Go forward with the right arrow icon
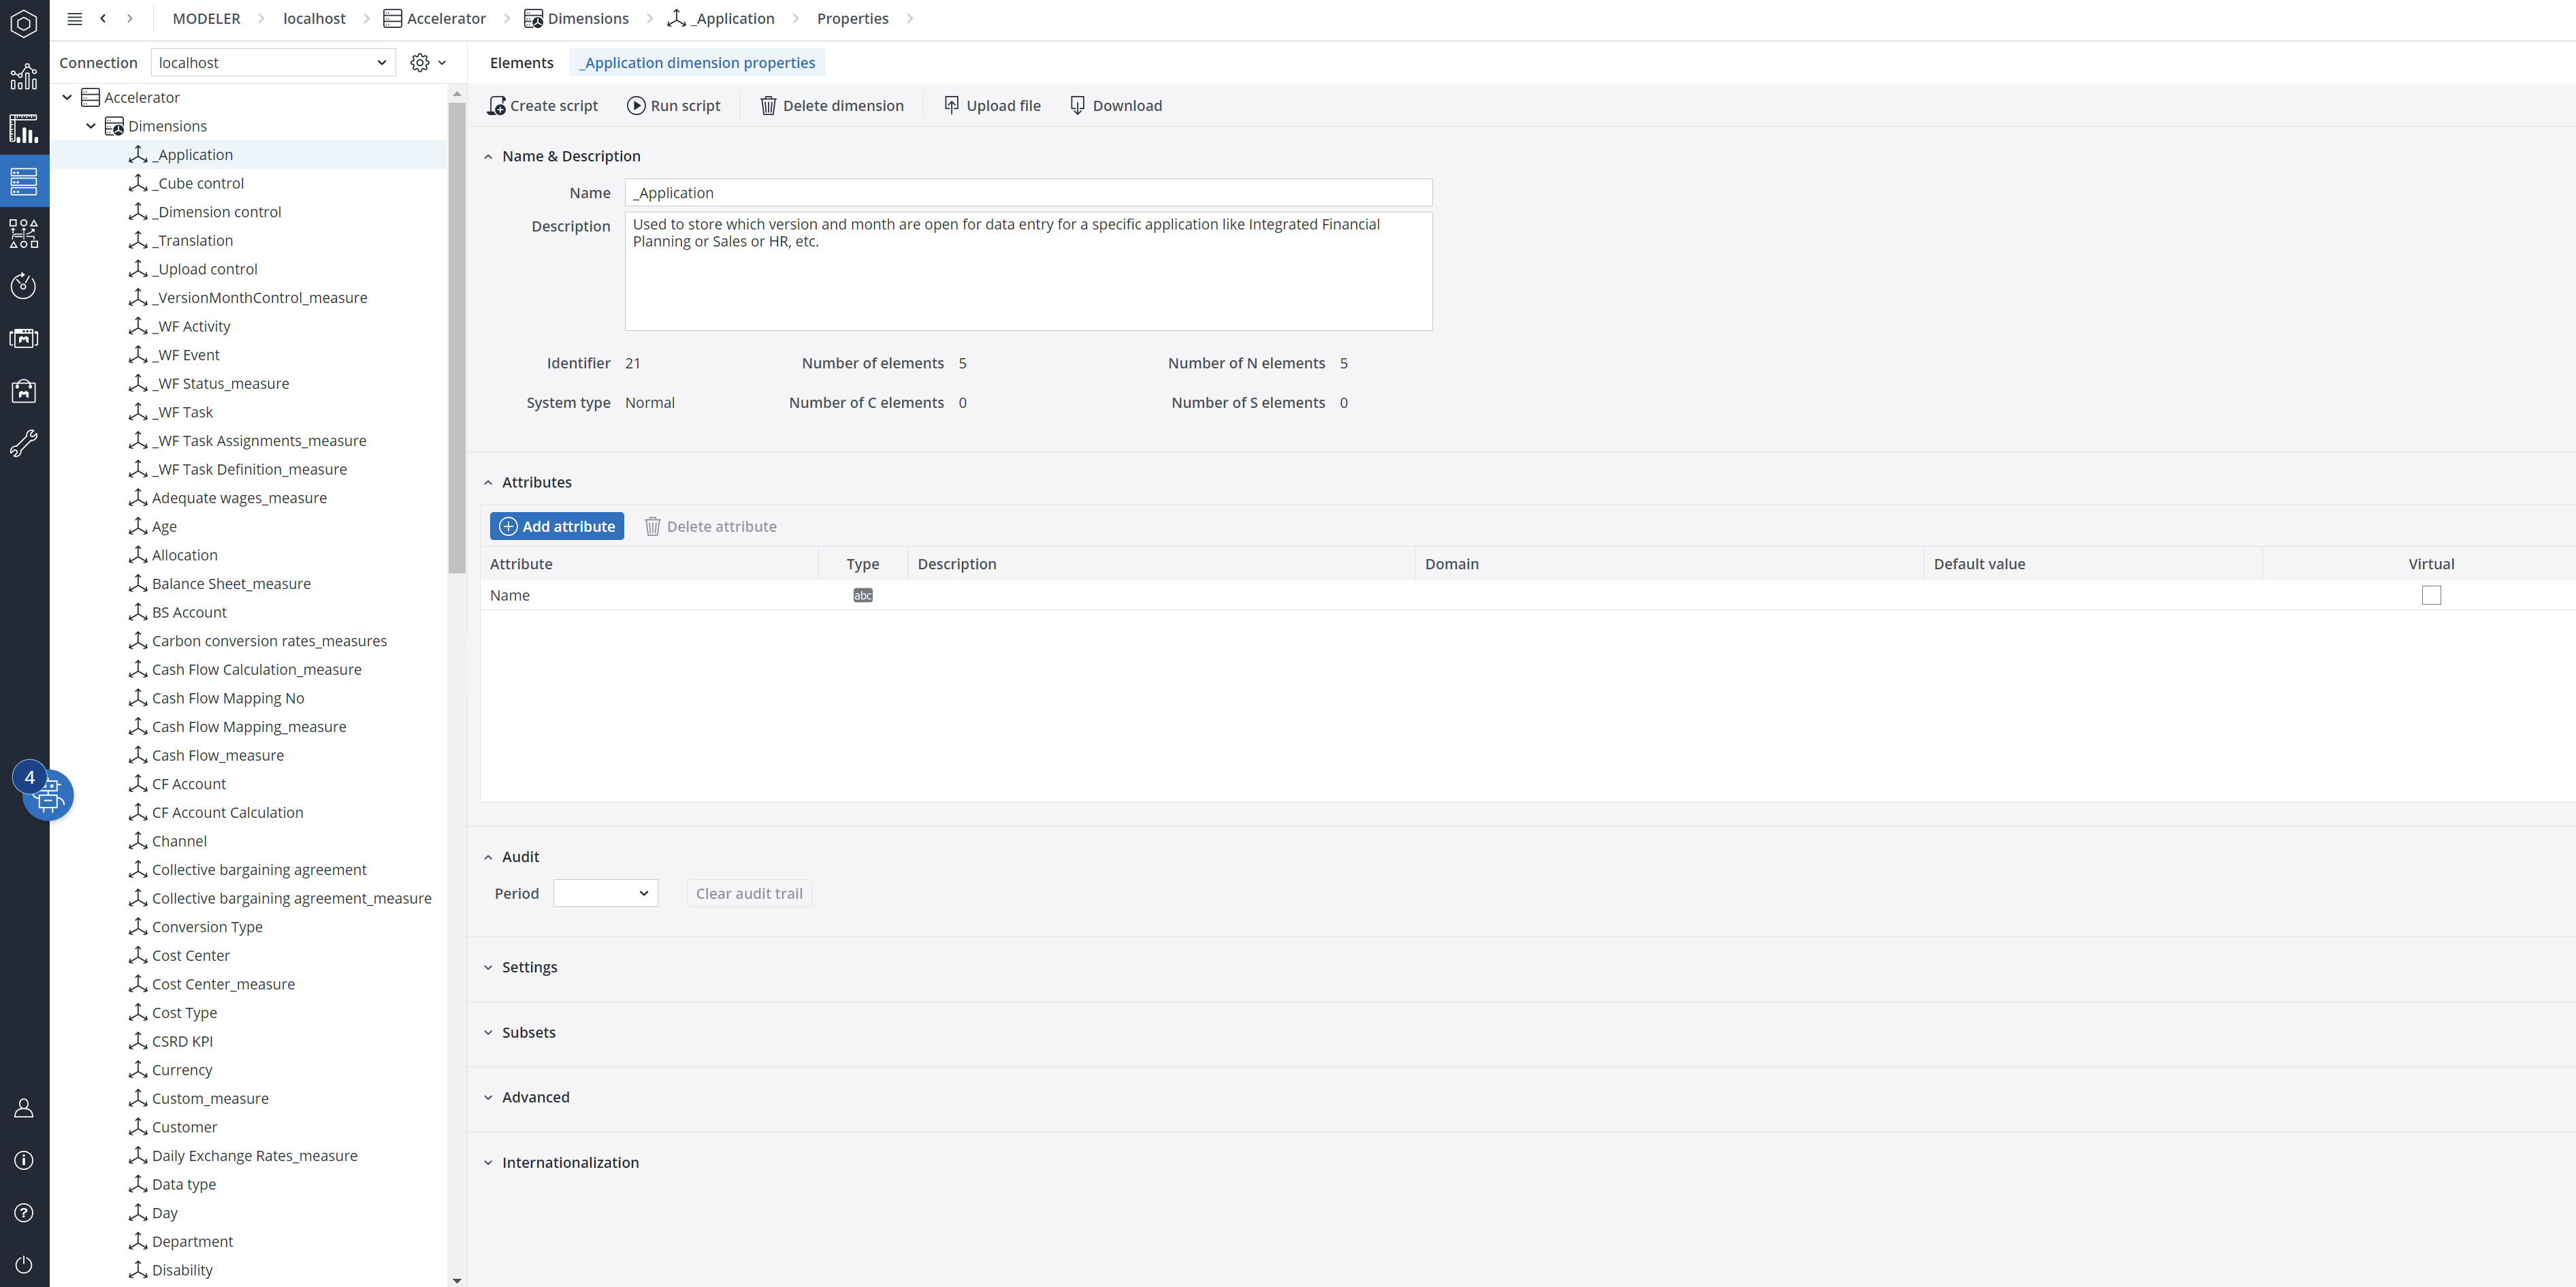The width and height of the screenshot is (2576, 1287). (130, 19)
